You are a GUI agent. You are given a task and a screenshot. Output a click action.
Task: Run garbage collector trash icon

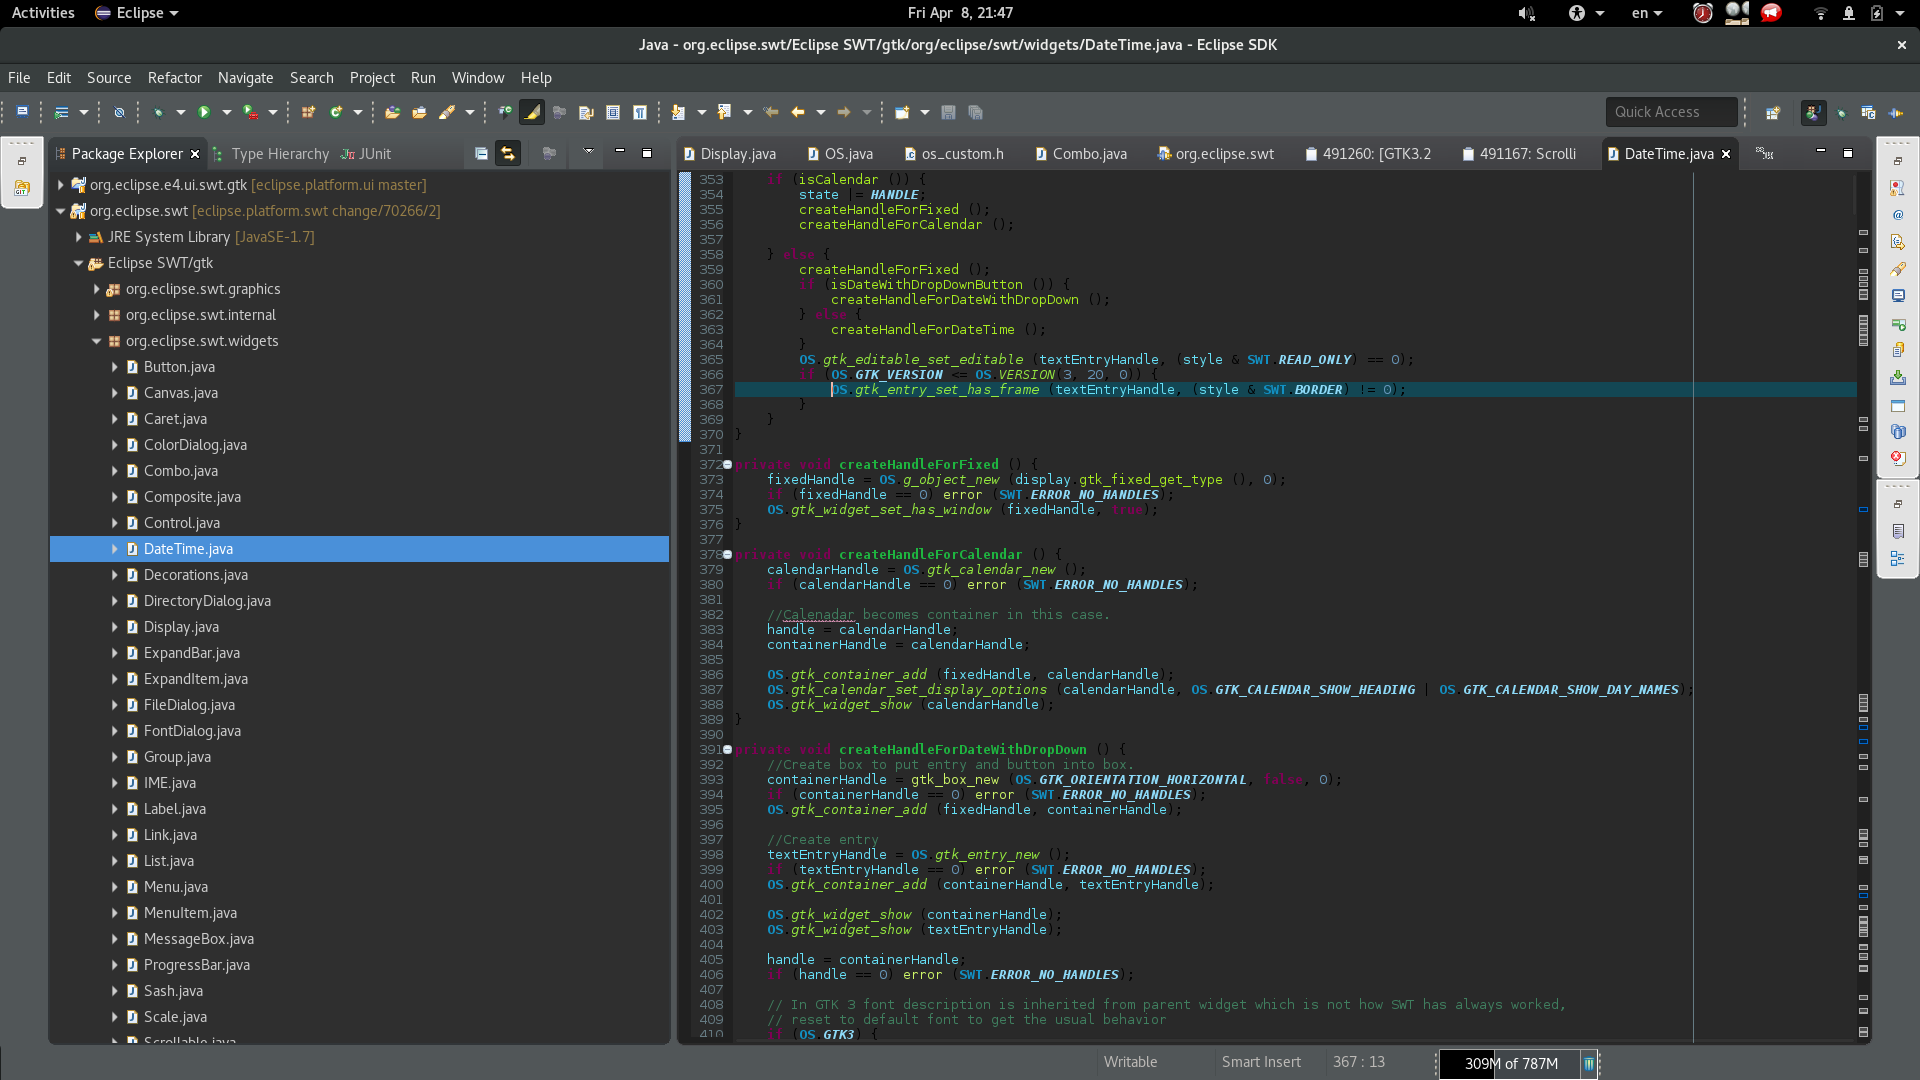point(1588,1064)
